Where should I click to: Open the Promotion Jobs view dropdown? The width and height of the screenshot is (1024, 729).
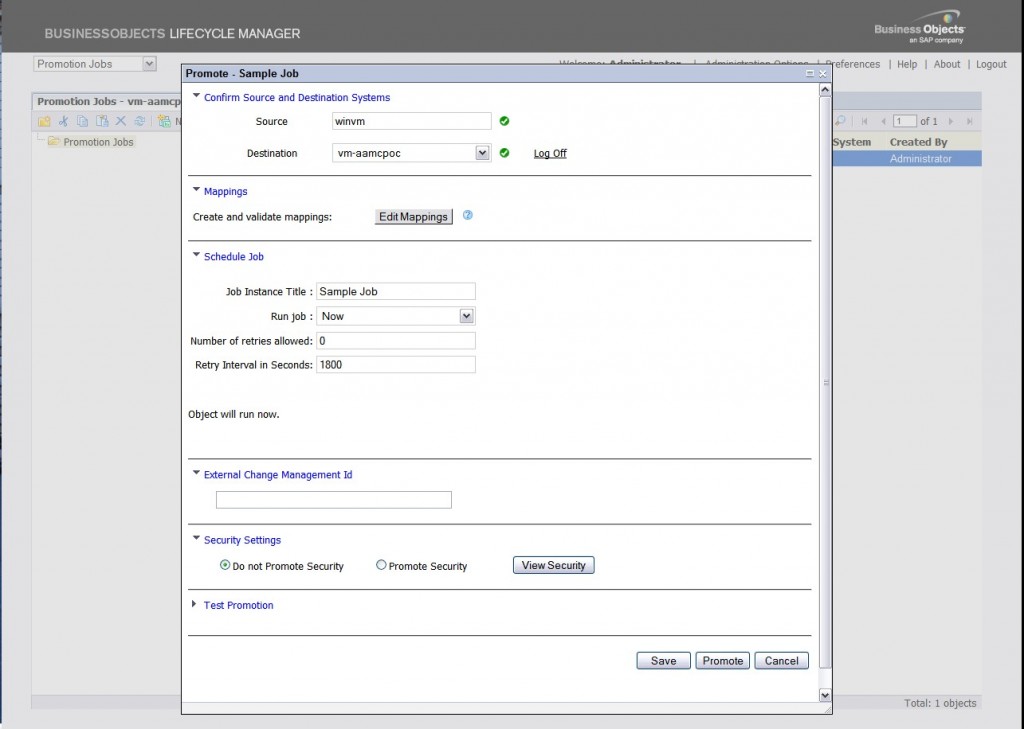coord(150,64)
